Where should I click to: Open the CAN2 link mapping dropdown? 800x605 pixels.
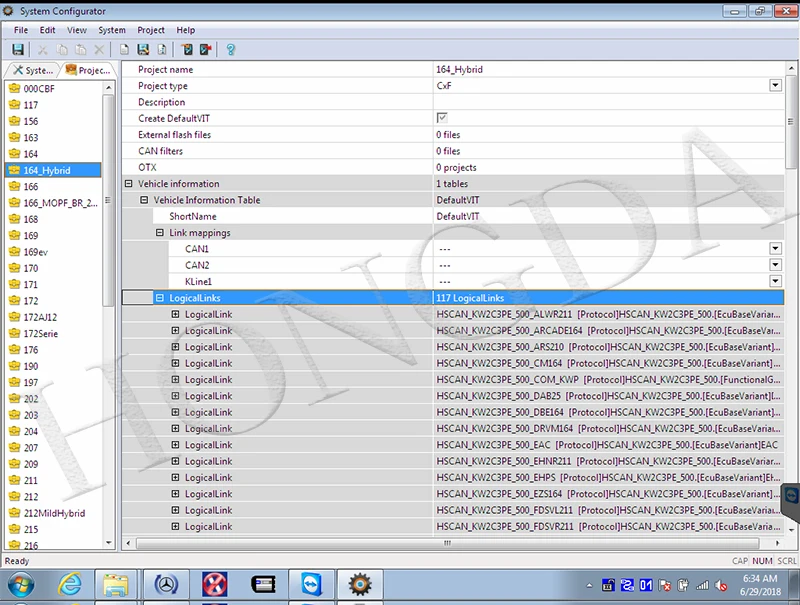click(x=776, y=265)
